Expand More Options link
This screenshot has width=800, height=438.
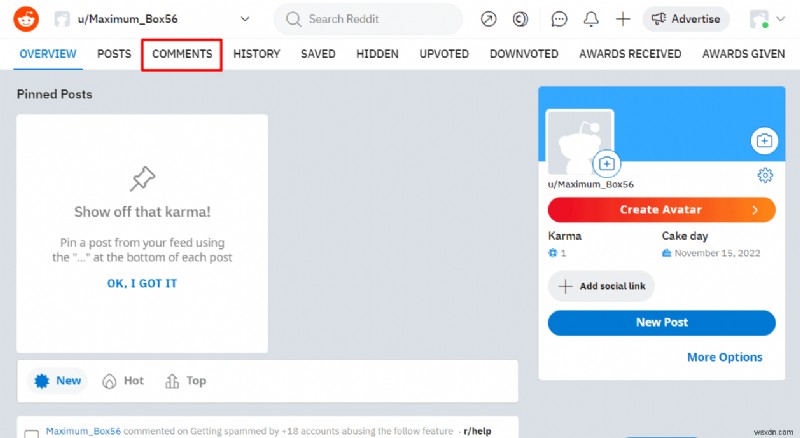(x=724, y=357)
